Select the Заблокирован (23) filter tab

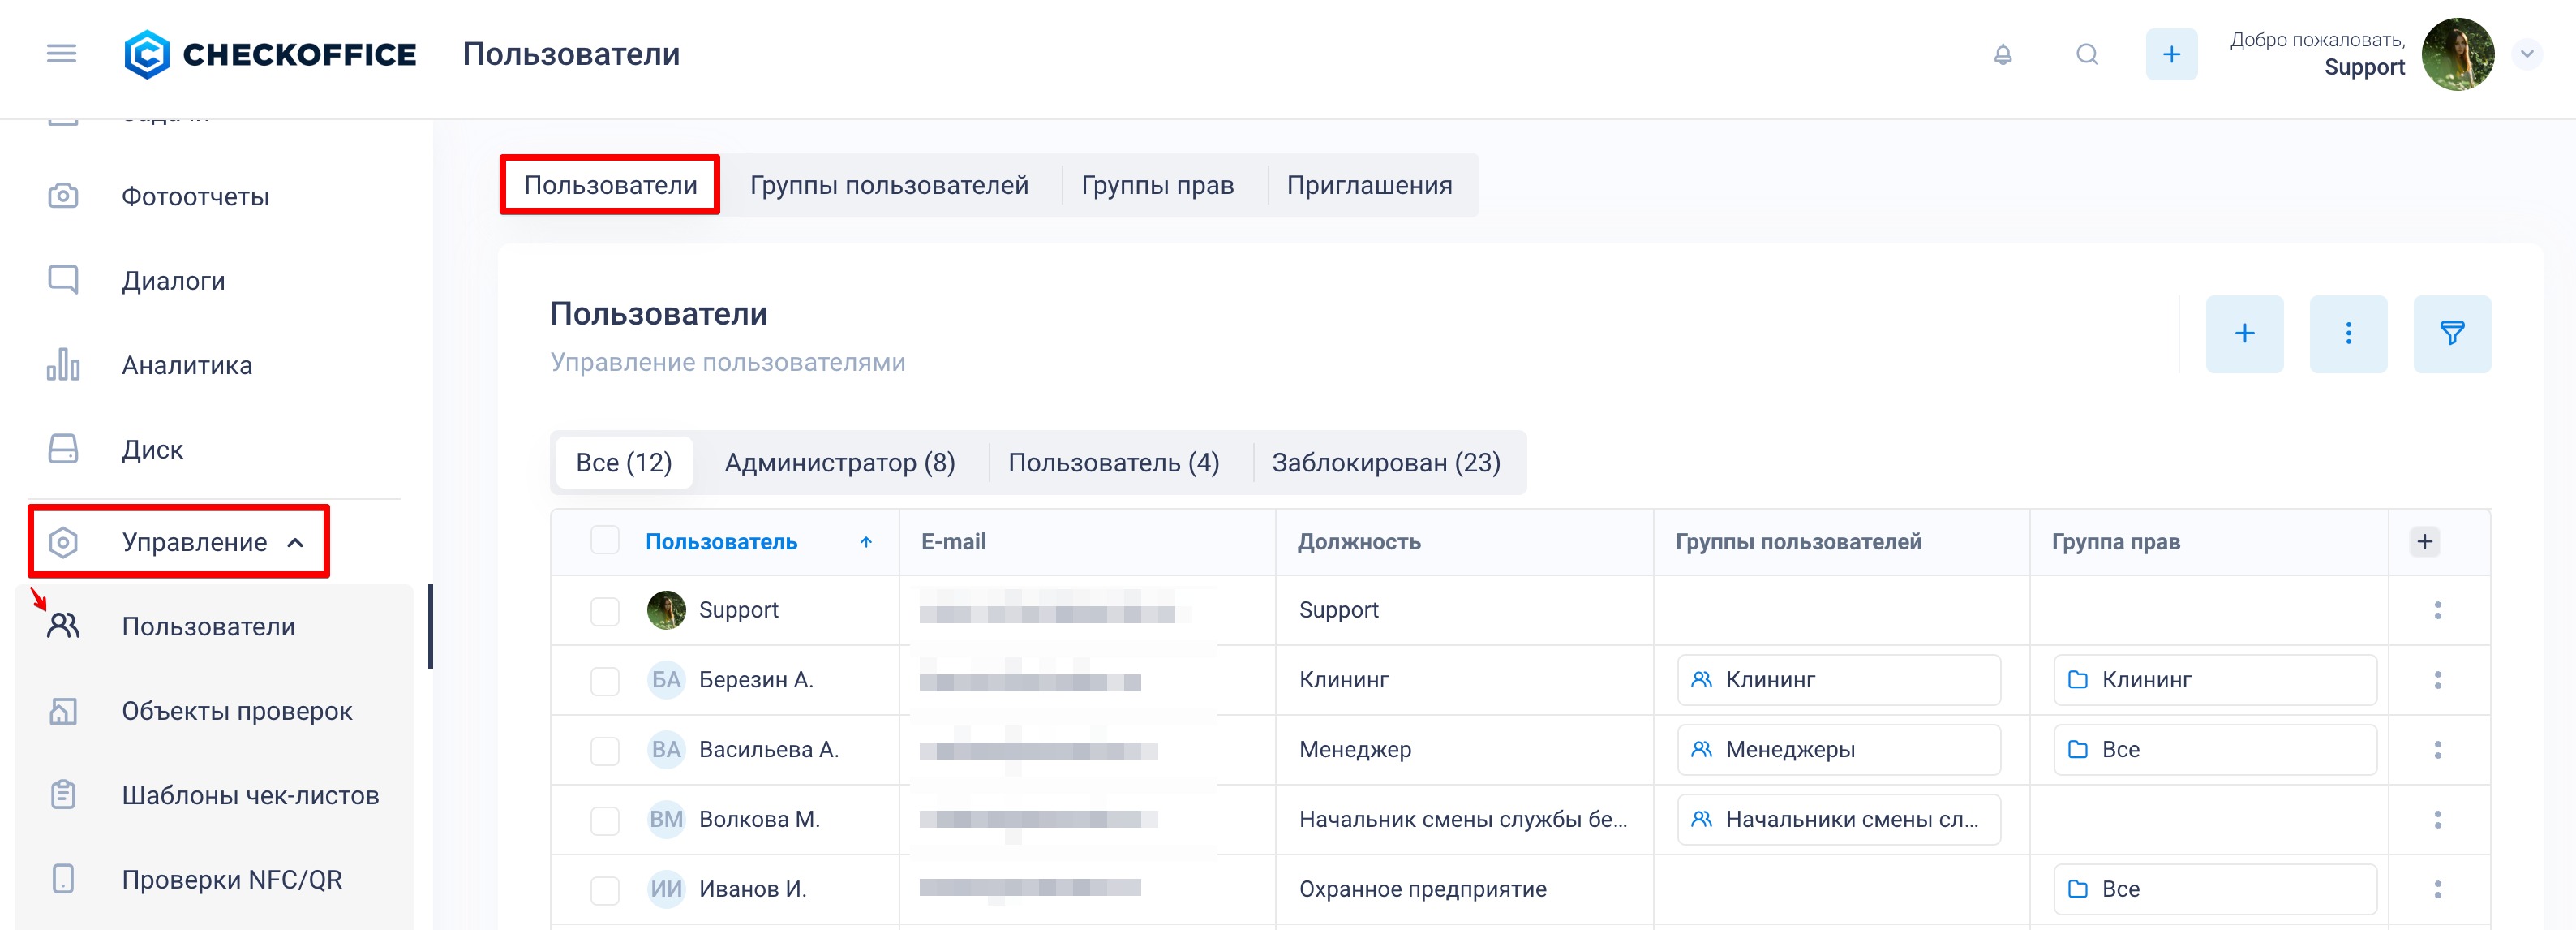pyautogui.click(x=1385, y=462)
